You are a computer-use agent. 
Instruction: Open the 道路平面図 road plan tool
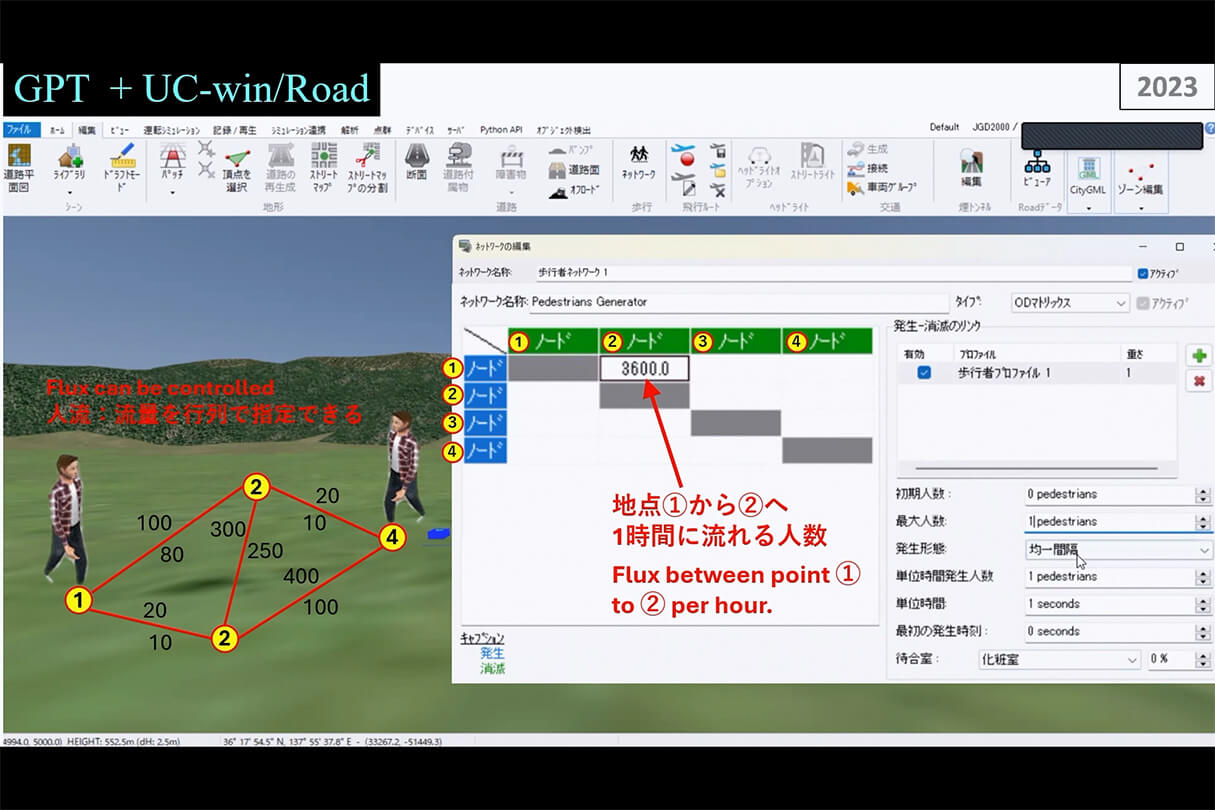[x=19, y=166]
